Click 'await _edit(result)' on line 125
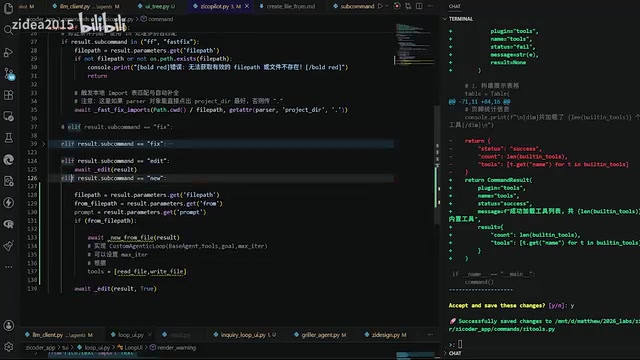640x360 pixels. 106,169
